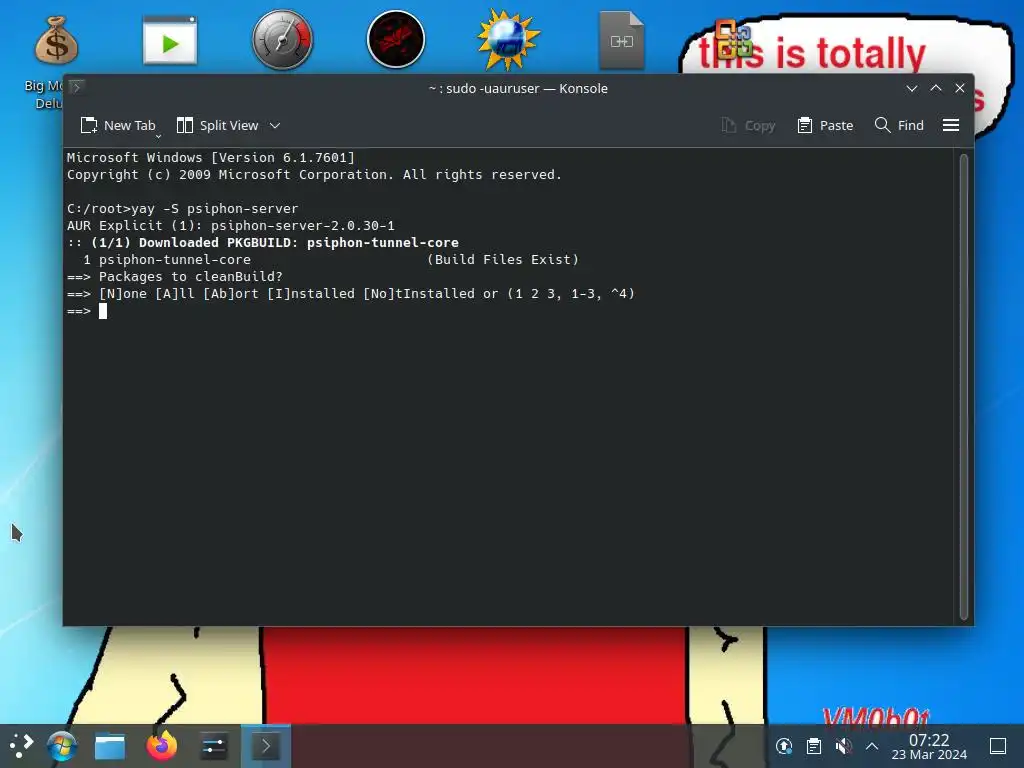The height and width of the screenshot is (768, 1024).
Task: Click the Copy toolbar button
Action: (x=748, y=125)
